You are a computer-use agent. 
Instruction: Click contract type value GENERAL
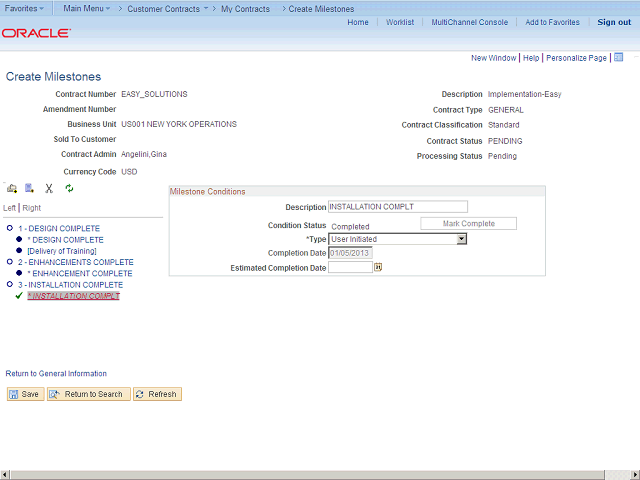pyautogui.click(x=506, y=110)
